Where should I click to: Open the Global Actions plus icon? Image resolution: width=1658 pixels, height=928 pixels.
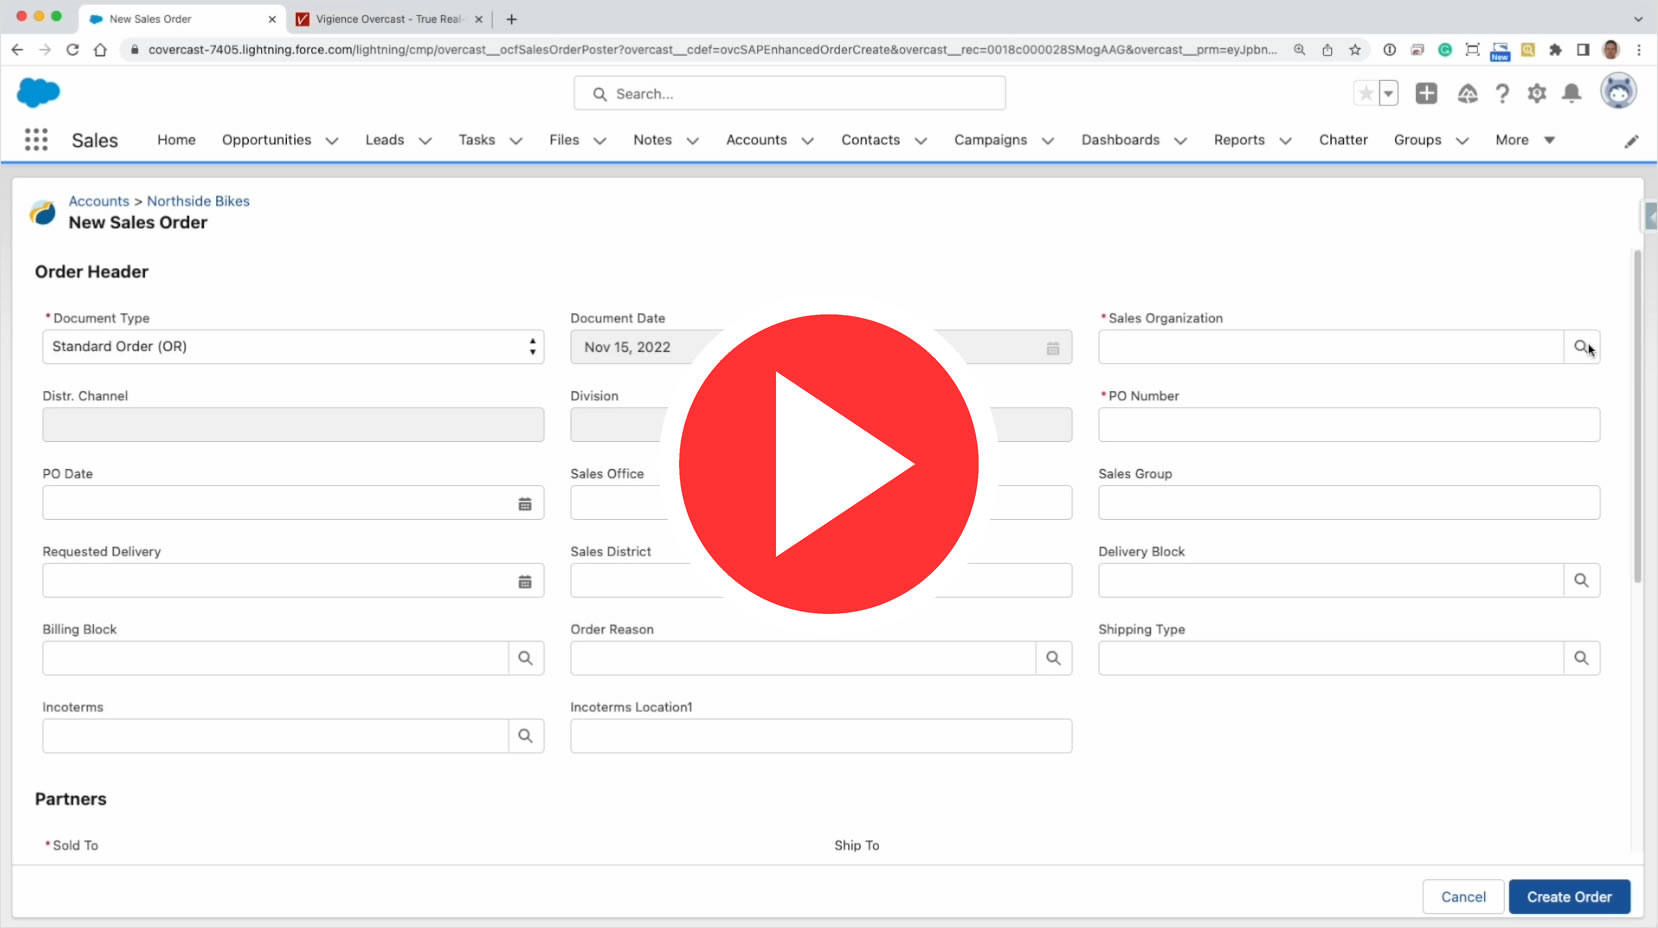pyautogui.click(x=1426, y=94)
